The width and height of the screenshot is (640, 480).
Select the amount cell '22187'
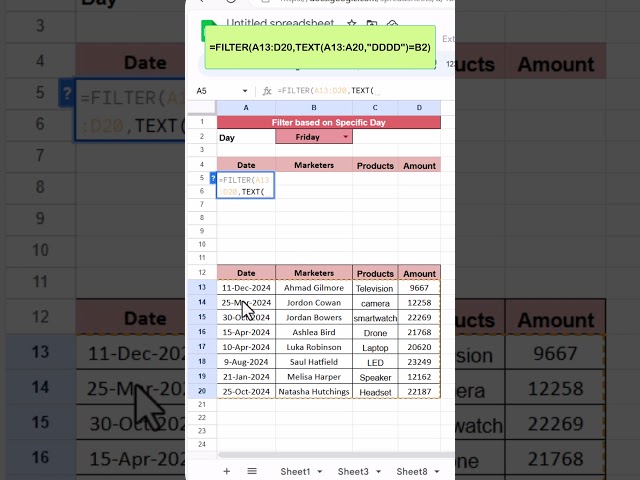pyautogui.click(x=419, y=391)
